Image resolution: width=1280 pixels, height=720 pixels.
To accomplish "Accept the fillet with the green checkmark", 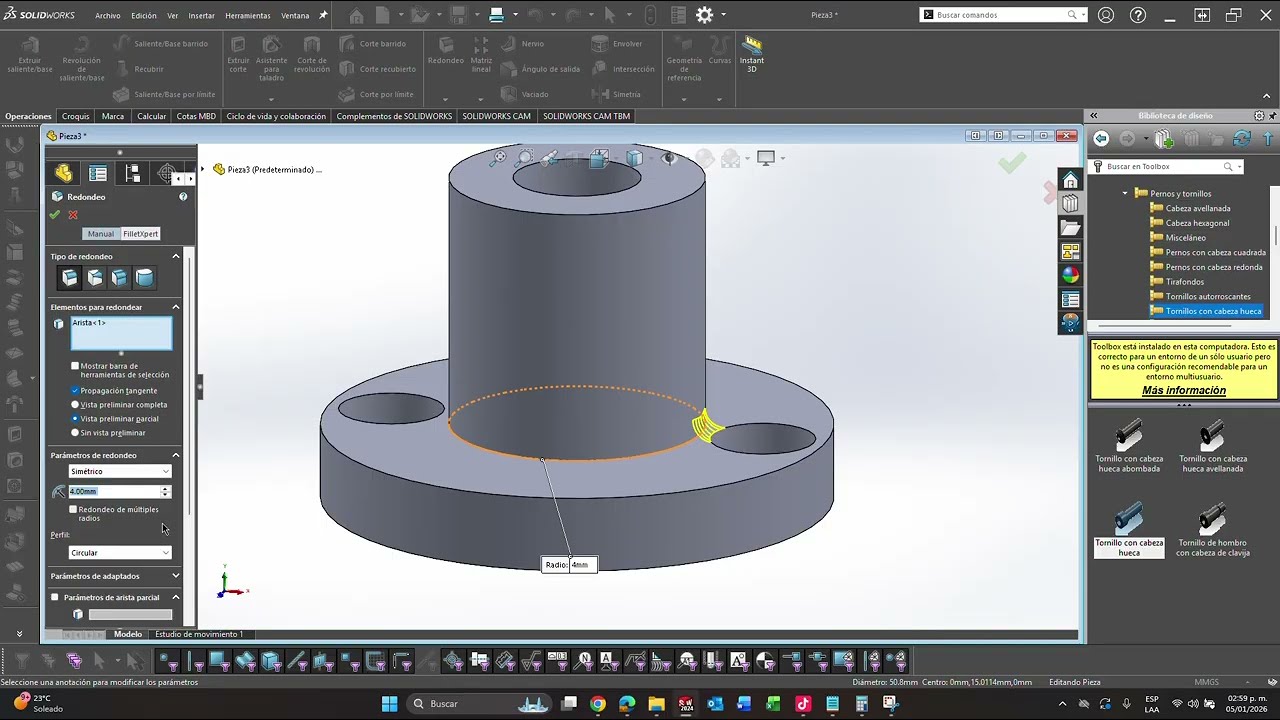I will [x=55, y=215].
